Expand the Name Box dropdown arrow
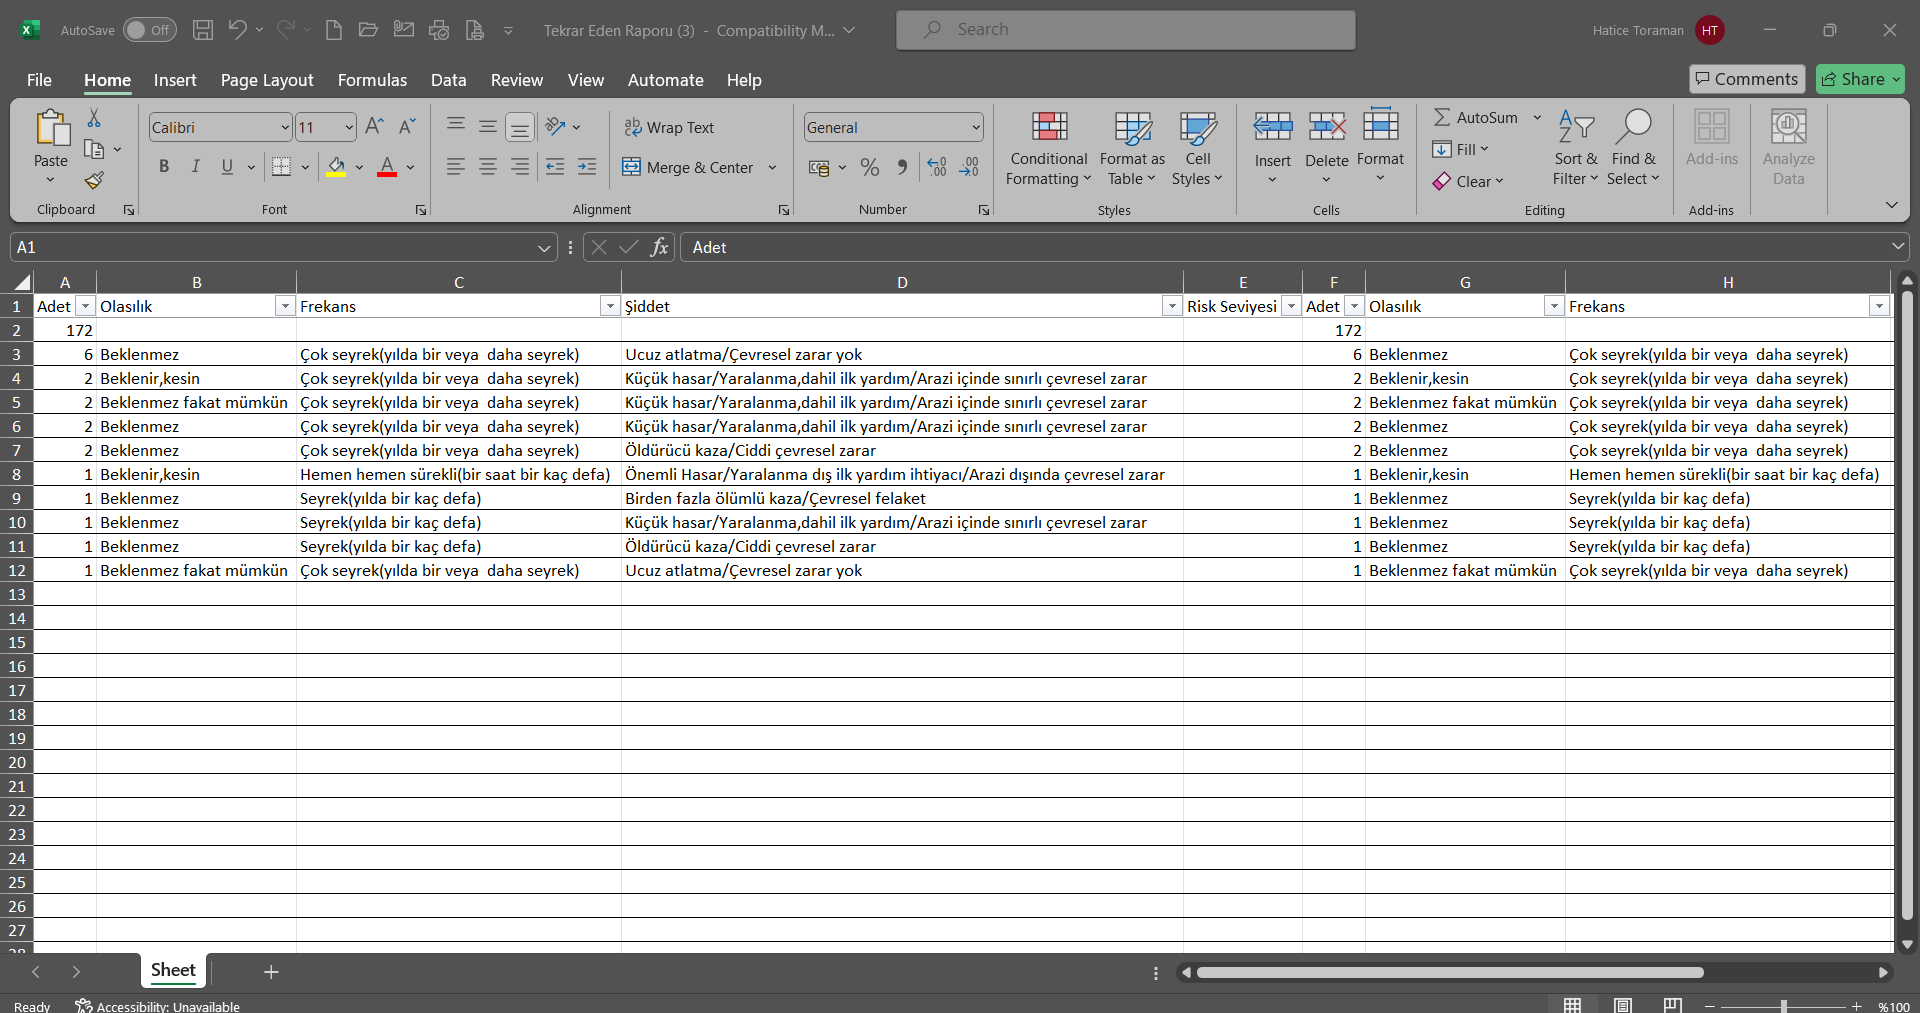This screenshot has height=1013, width=1920. click(544, 247)
